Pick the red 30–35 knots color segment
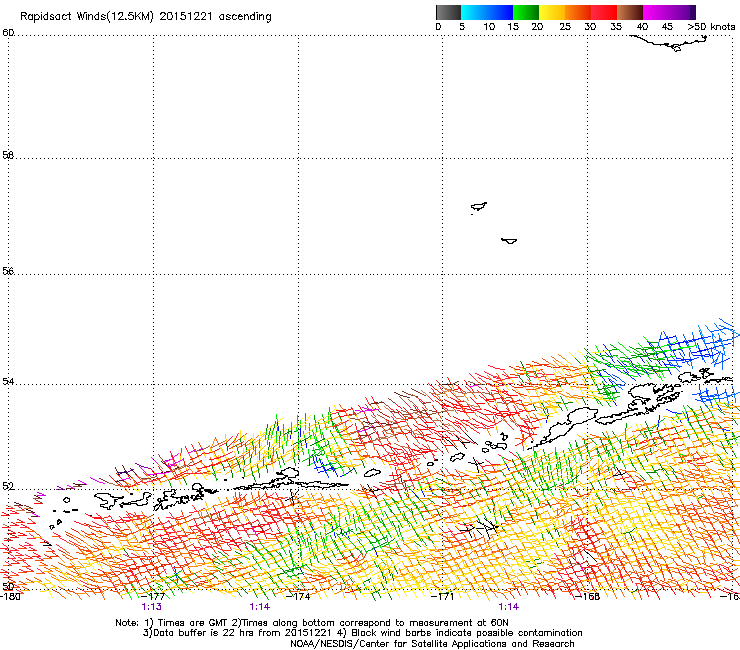This screenshot has width=740, height=650. click(x=604, y=12)
